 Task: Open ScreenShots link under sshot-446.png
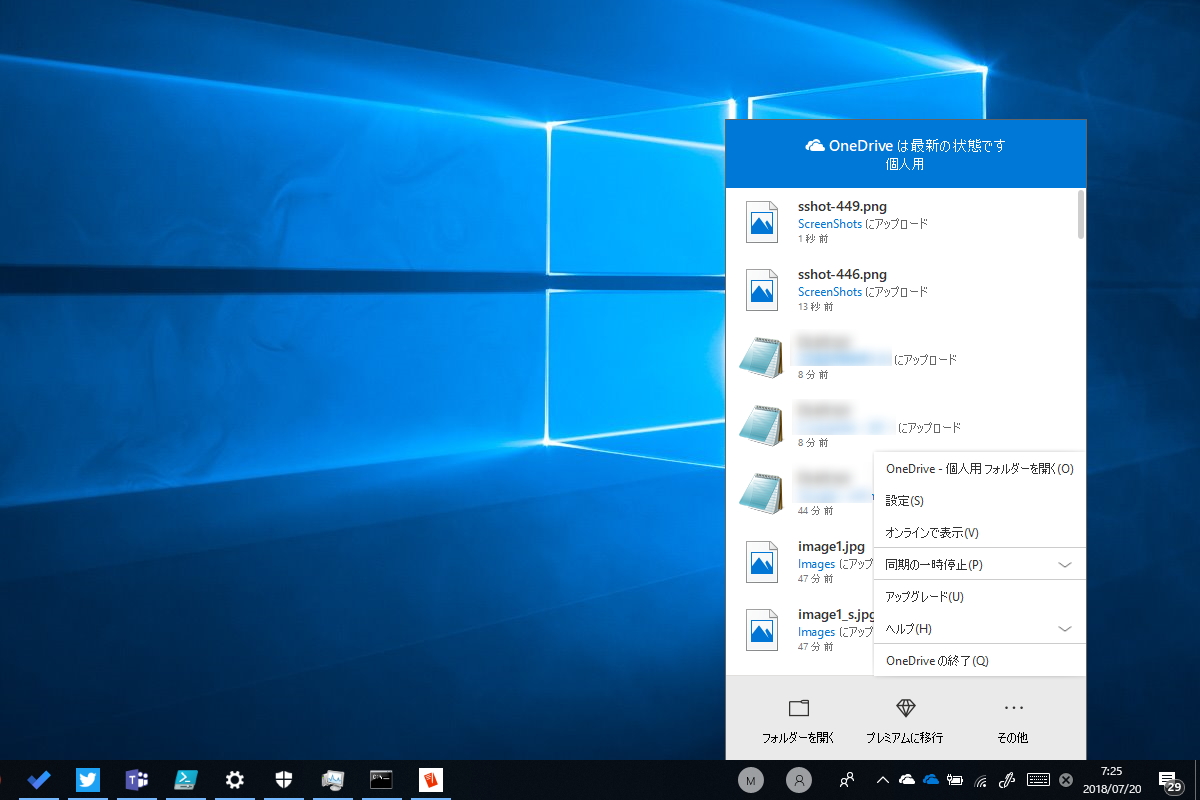(830, 292)
